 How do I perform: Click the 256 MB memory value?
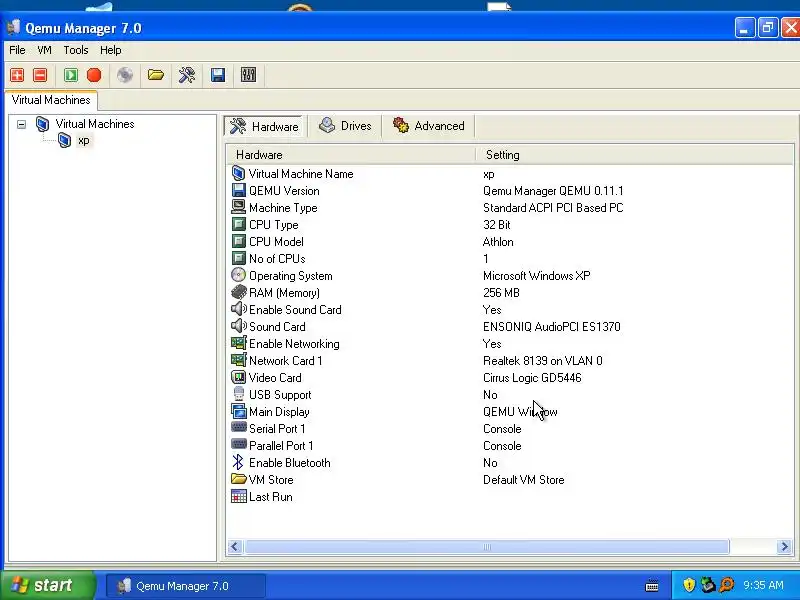tap(501, 293)
